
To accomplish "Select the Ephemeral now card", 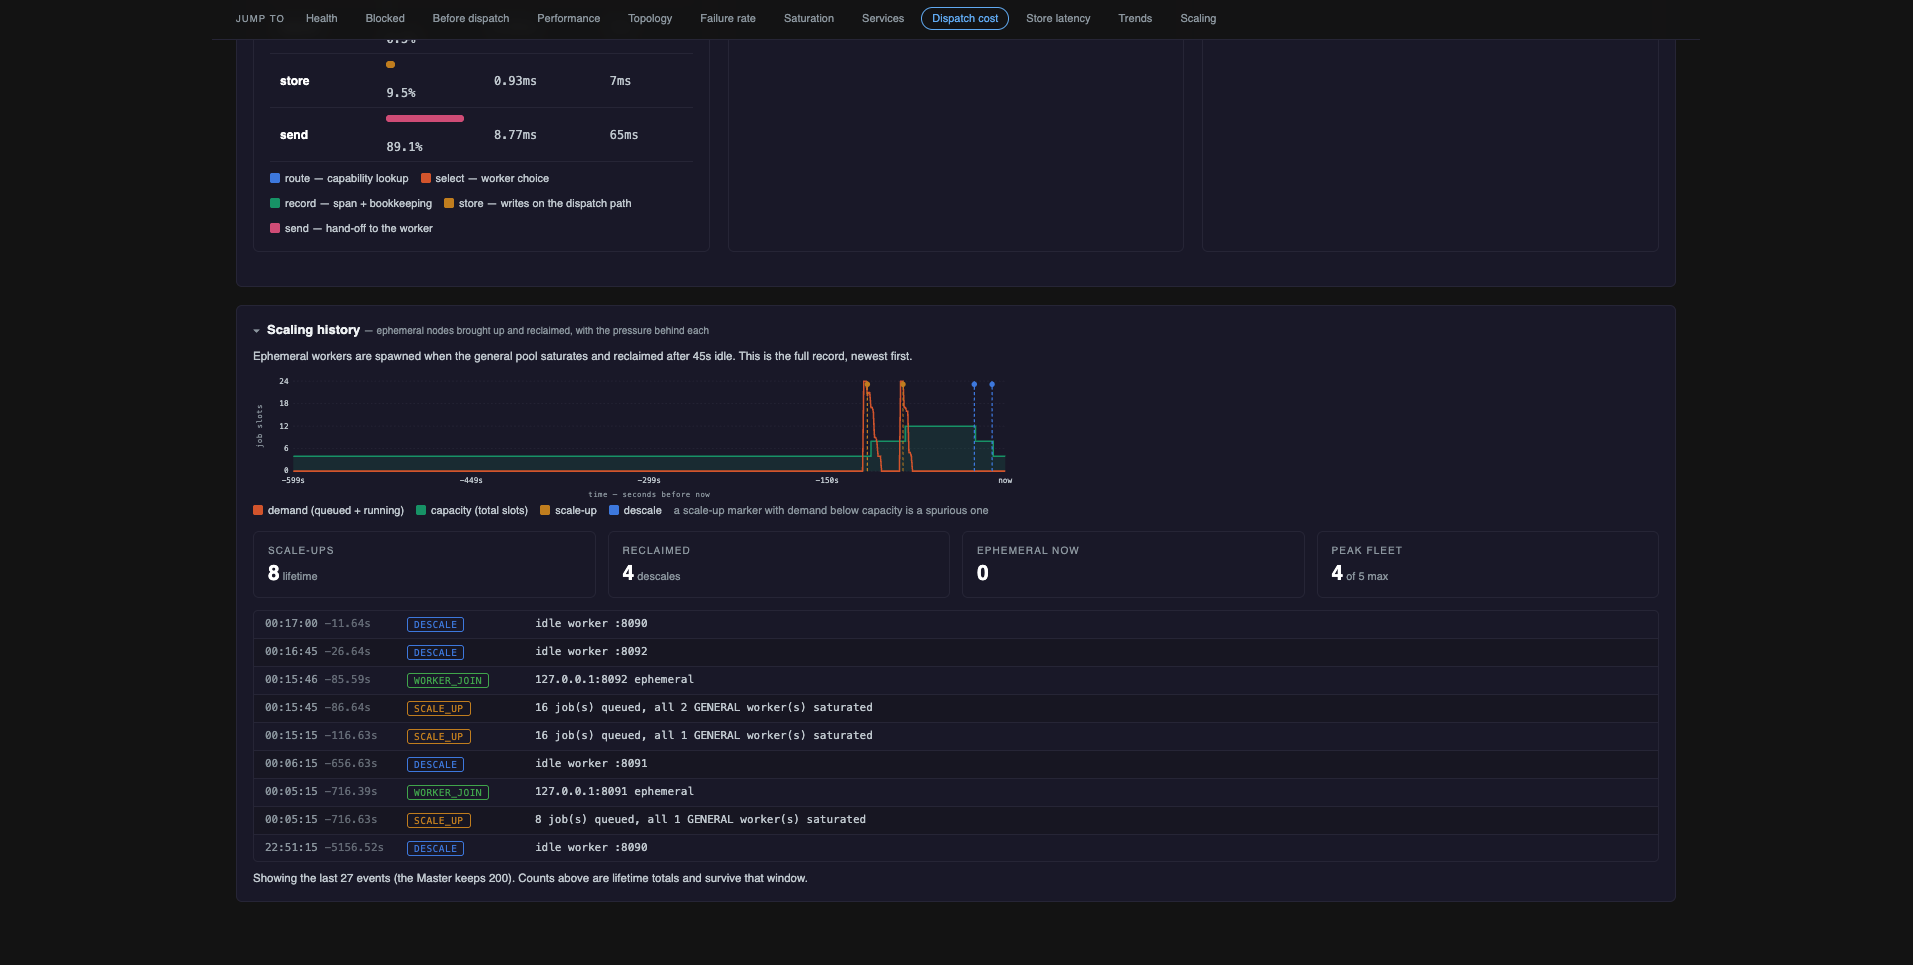I will [x=1133, y=565].
